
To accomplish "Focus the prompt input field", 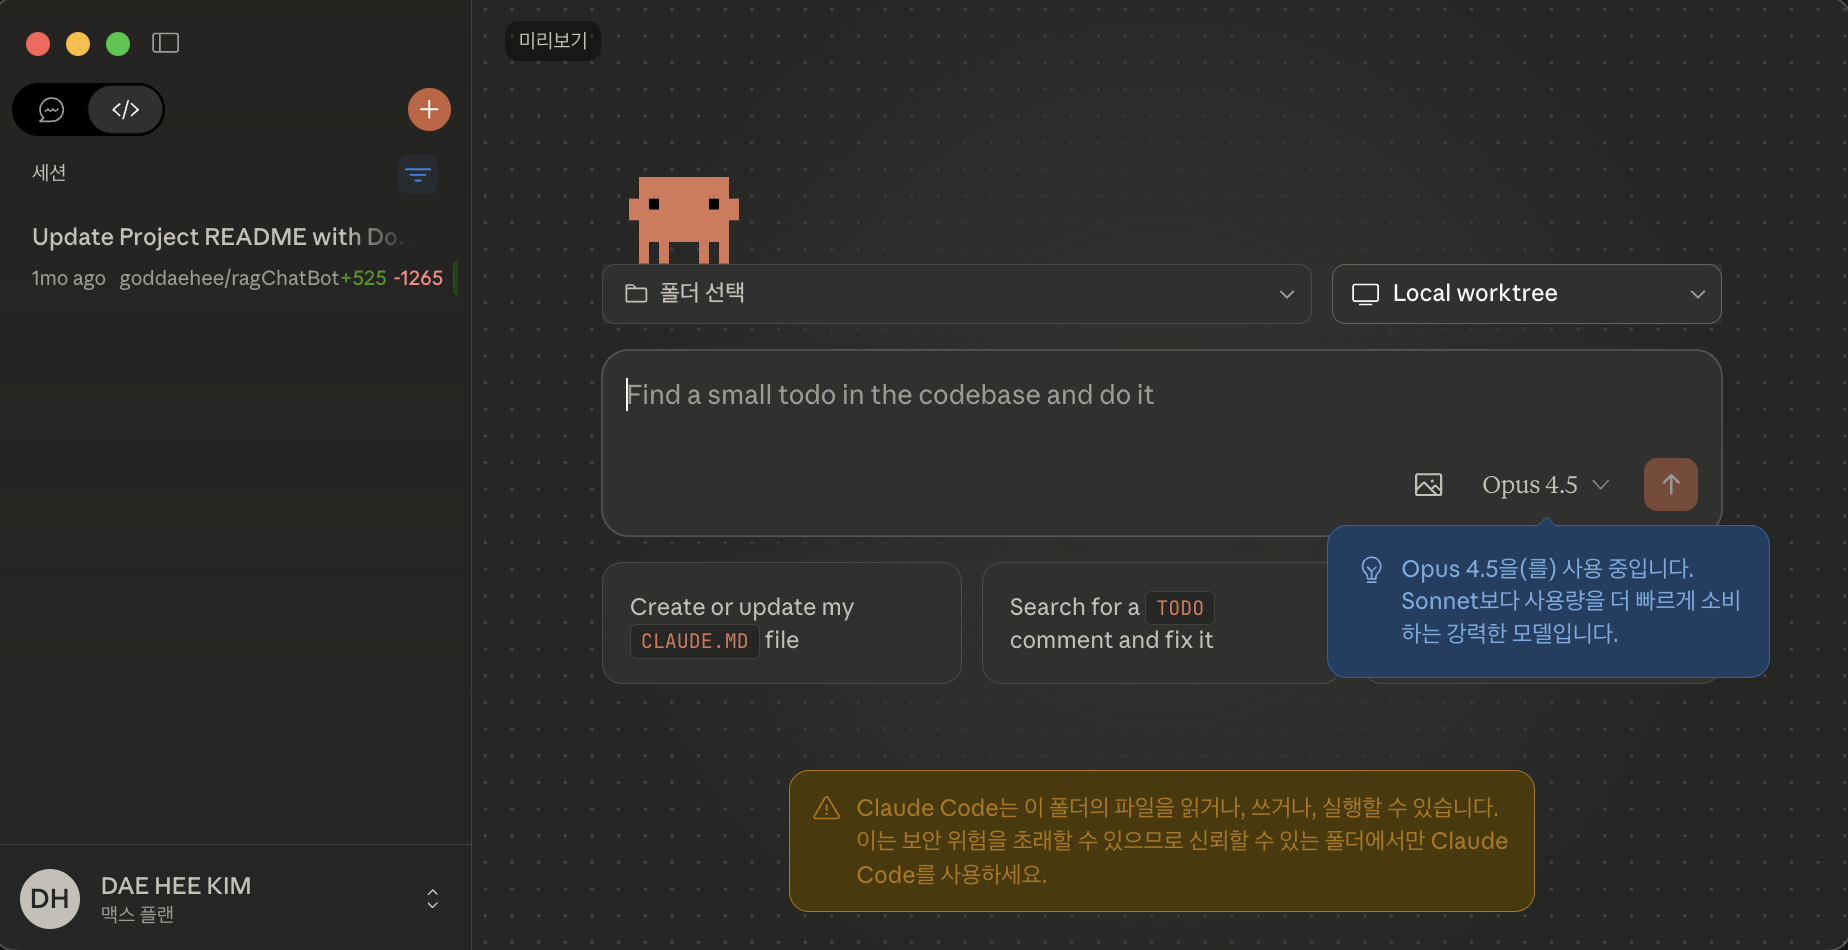I will click(x=1160, y=395).
